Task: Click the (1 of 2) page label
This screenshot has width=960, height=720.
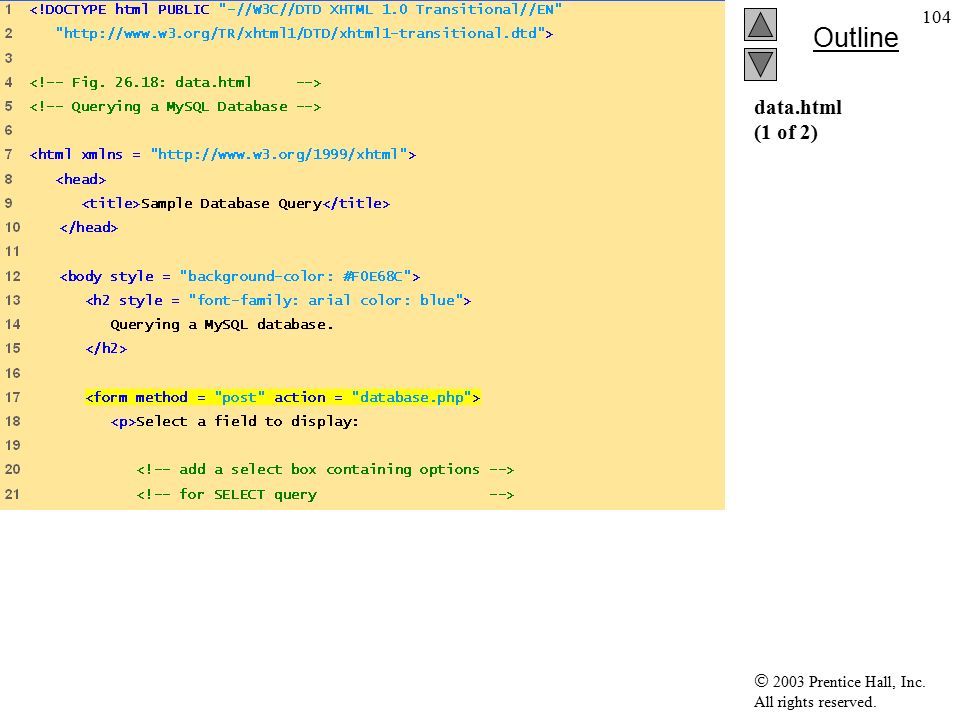Action: click(x=786, y=132)
